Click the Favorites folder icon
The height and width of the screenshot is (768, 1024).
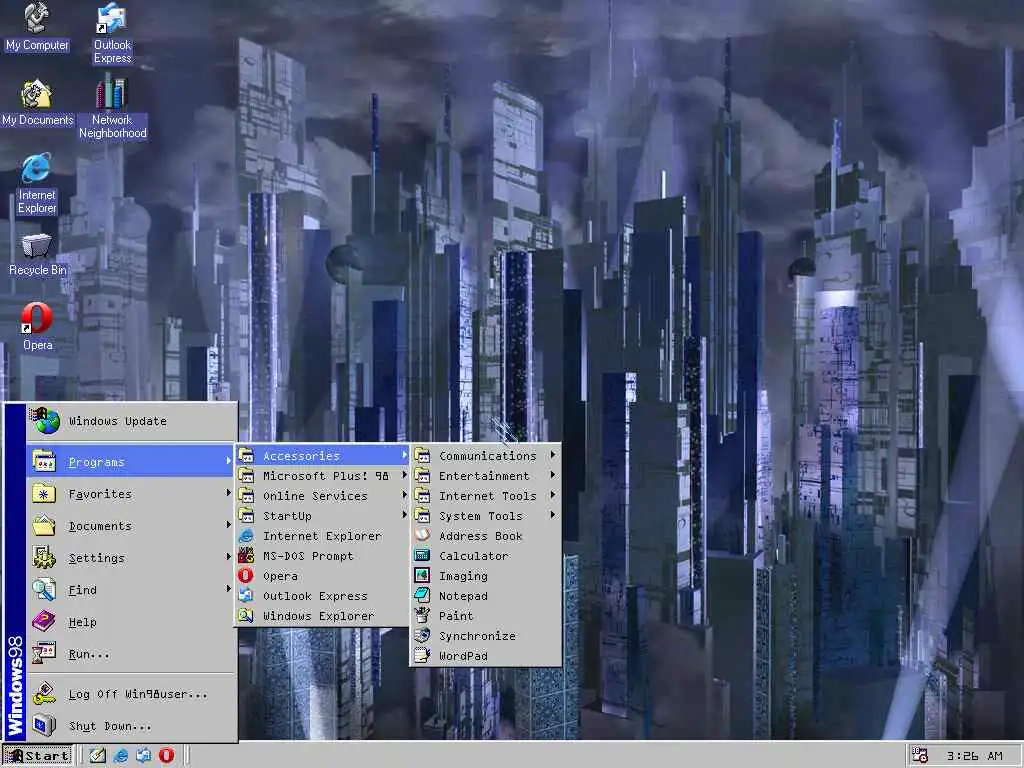pyautogui.click(x=44, y=493)
